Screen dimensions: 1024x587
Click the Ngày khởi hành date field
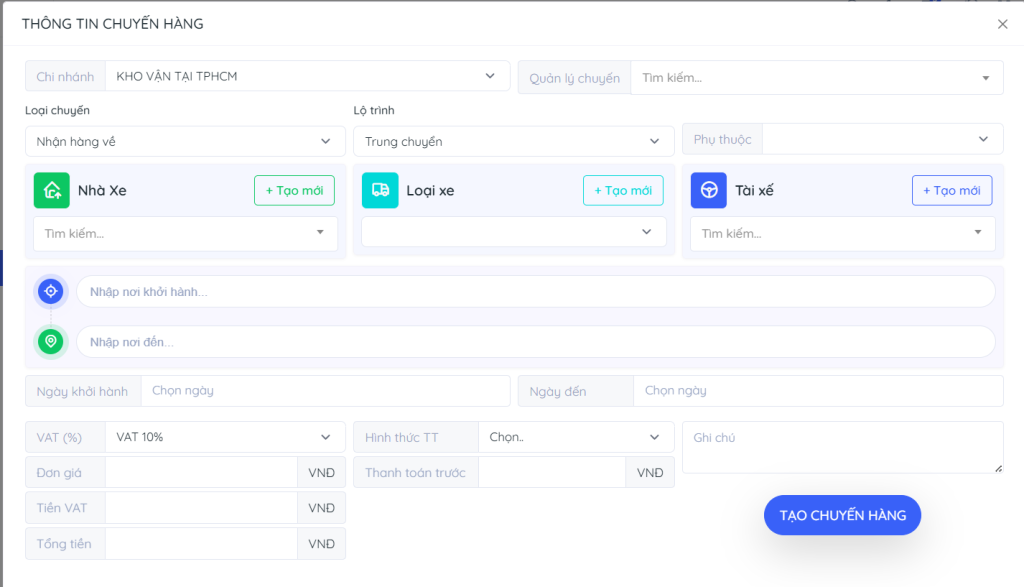tap(325, 391)
